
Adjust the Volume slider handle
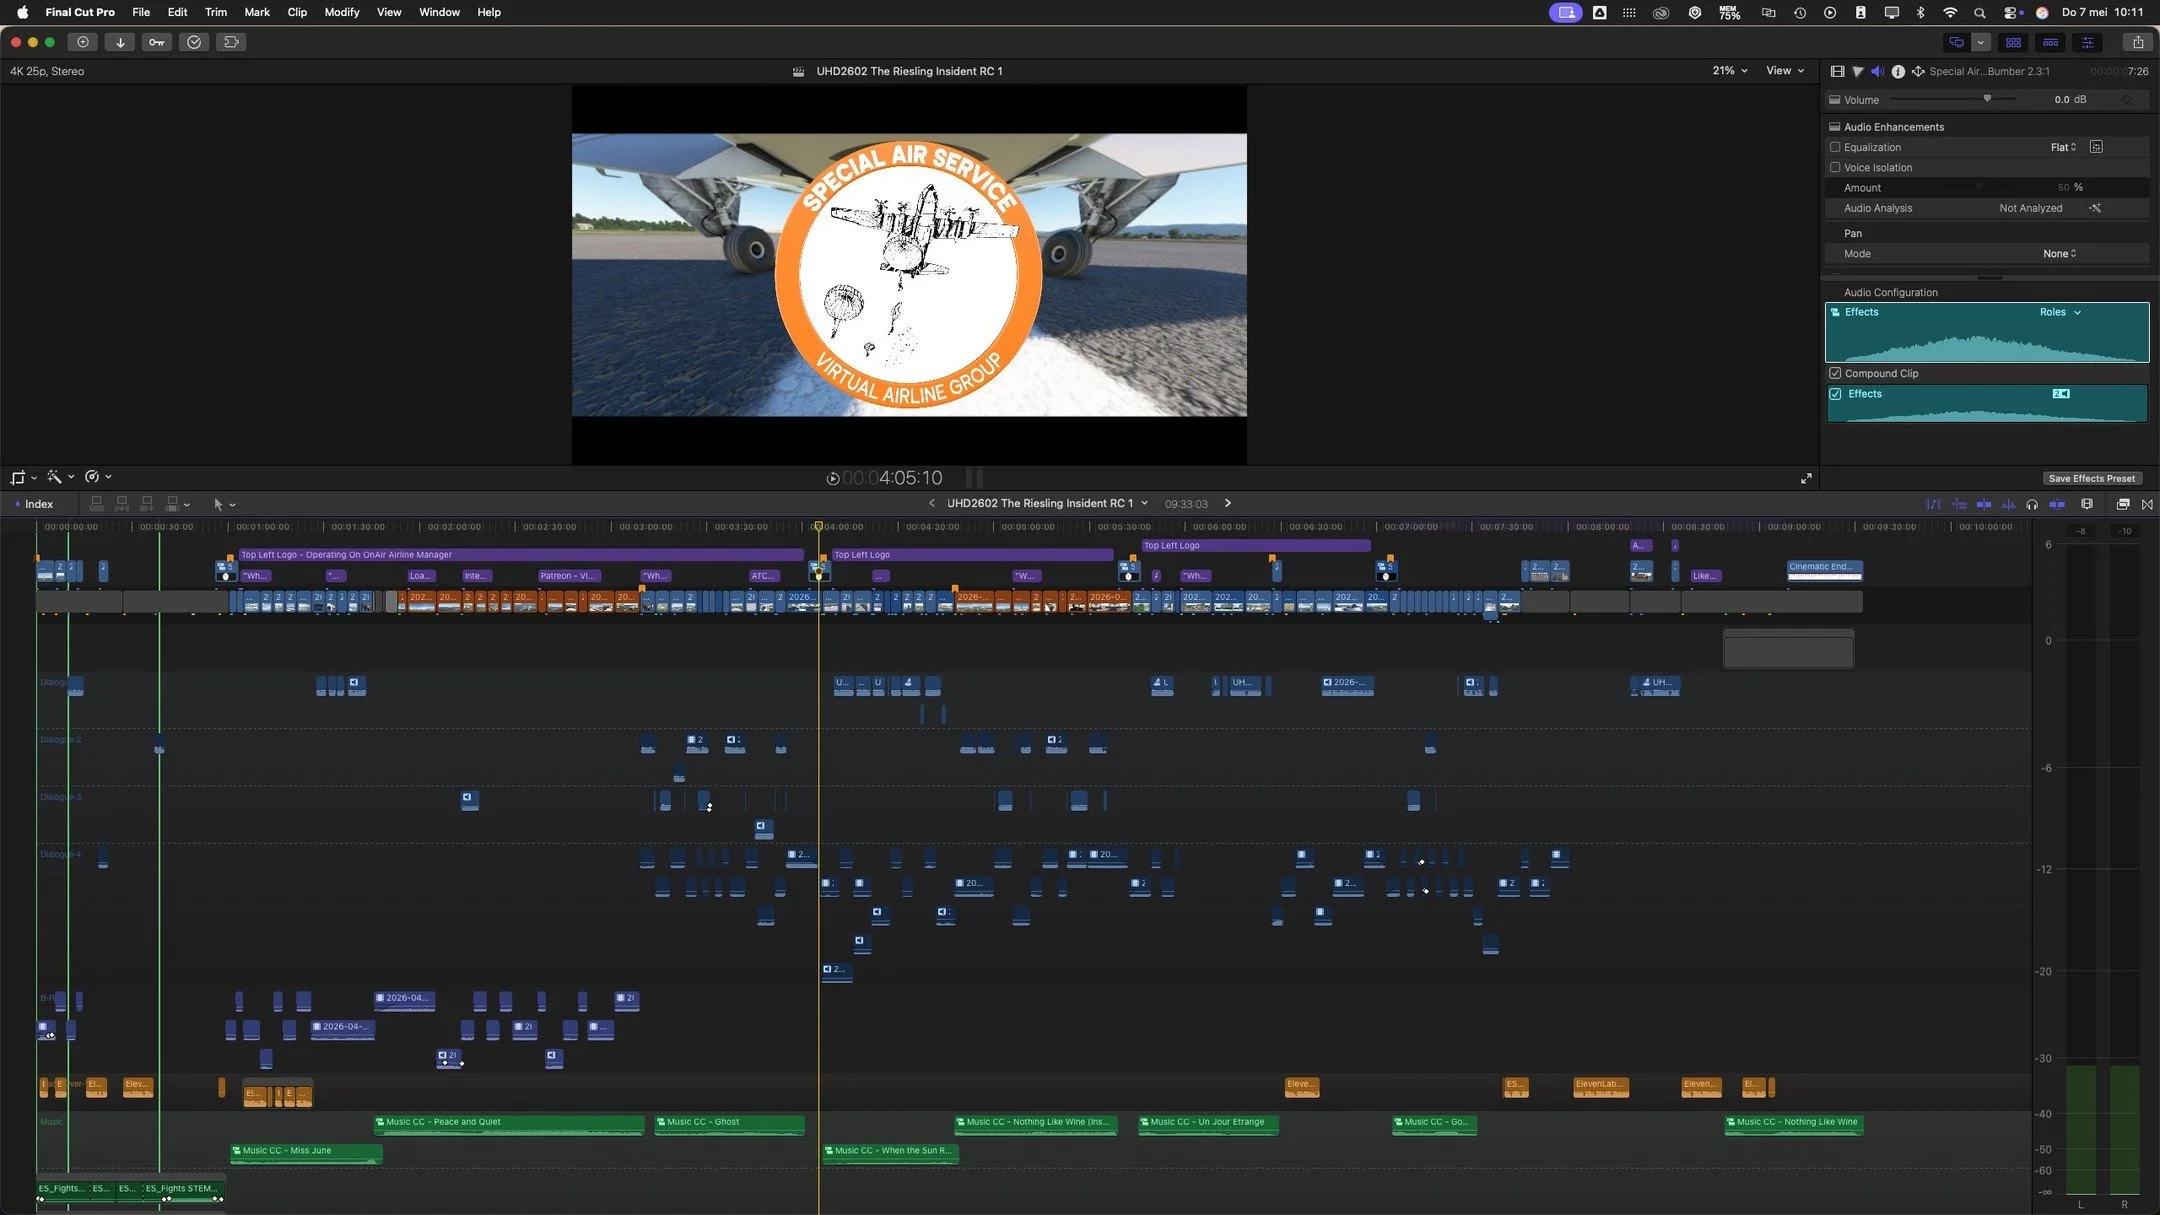point(1987,98)
